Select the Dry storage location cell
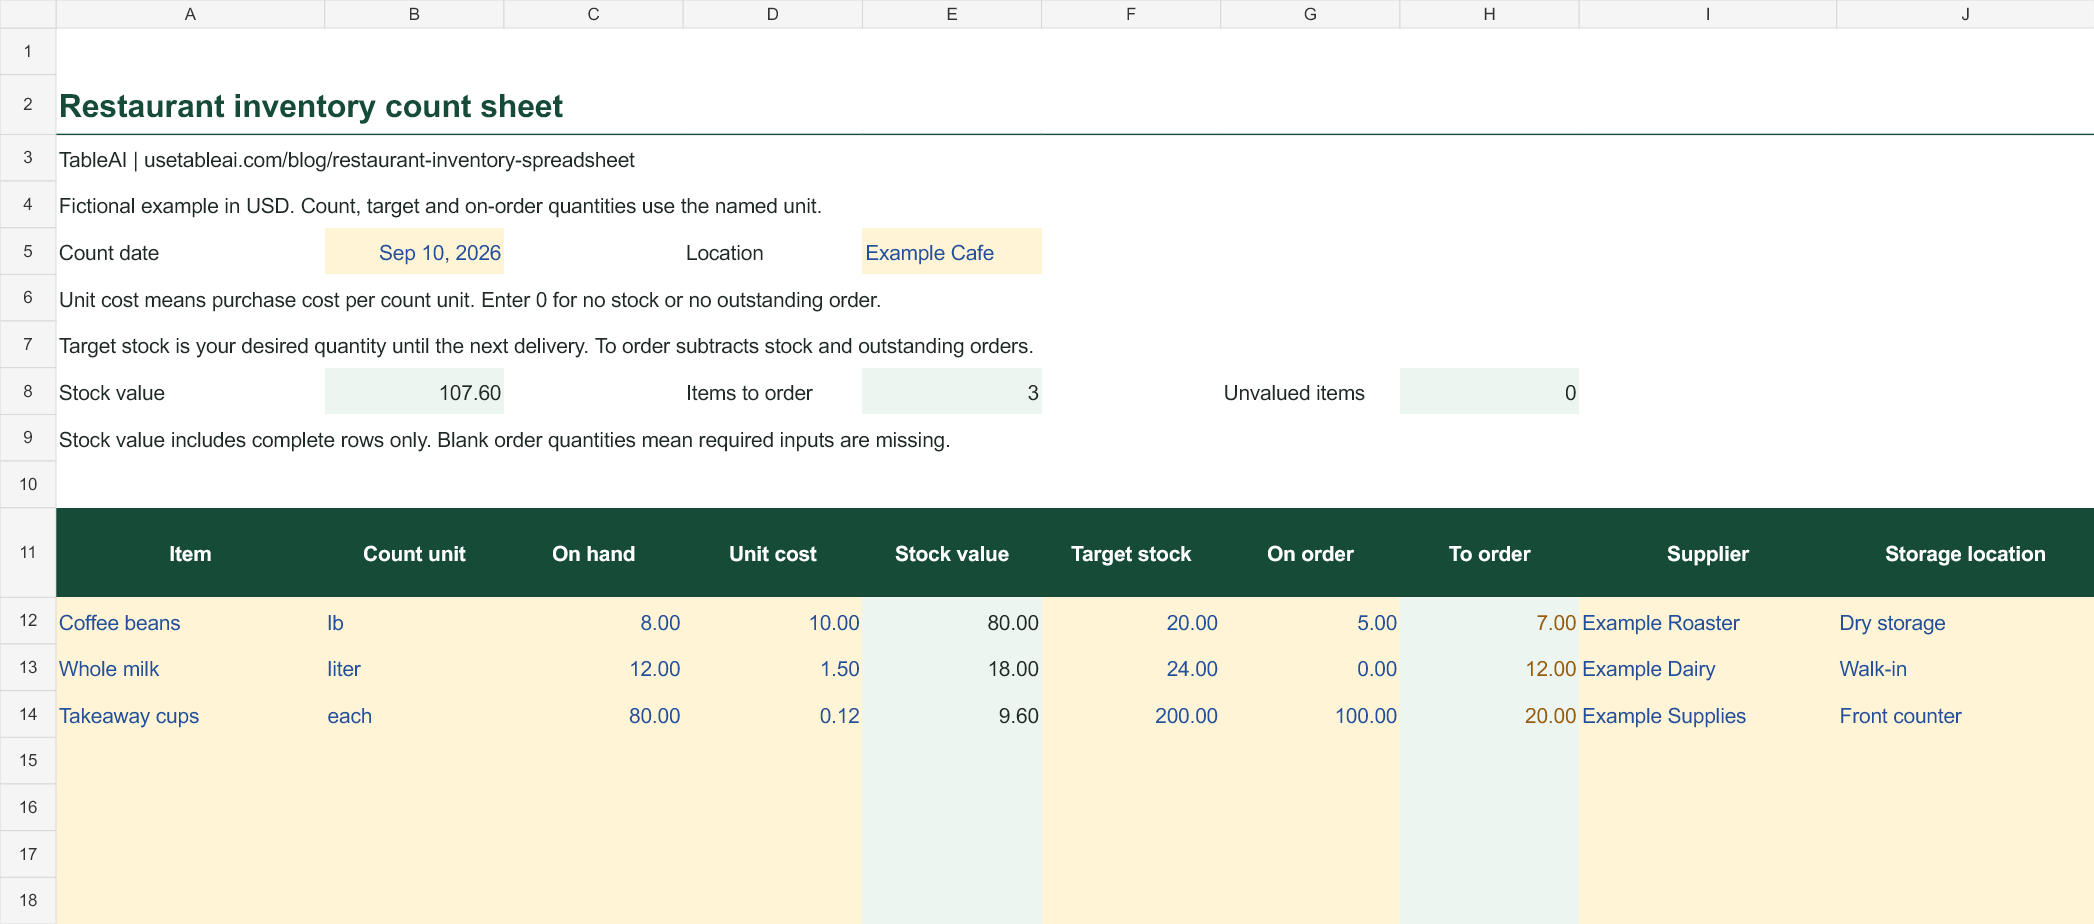 click(1965, 622)
